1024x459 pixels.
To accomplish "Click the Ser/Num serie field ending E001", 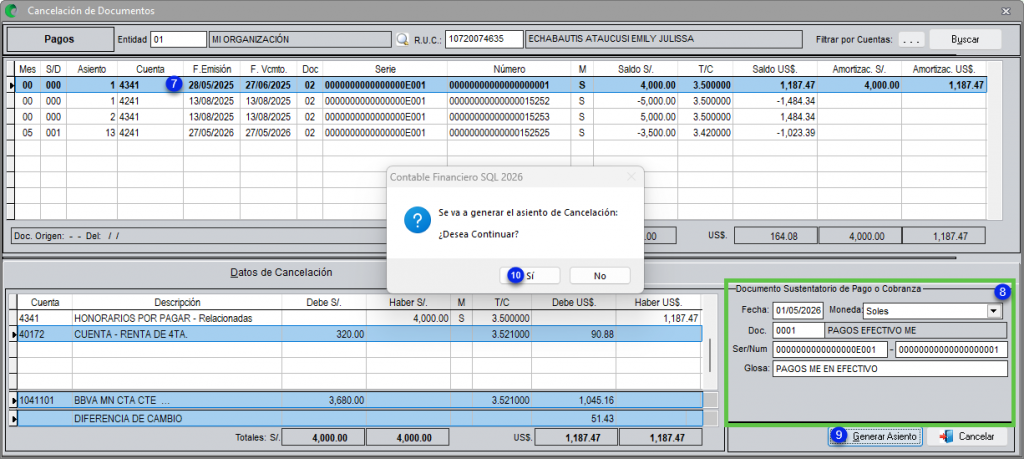I will click(x=829, y=350).
